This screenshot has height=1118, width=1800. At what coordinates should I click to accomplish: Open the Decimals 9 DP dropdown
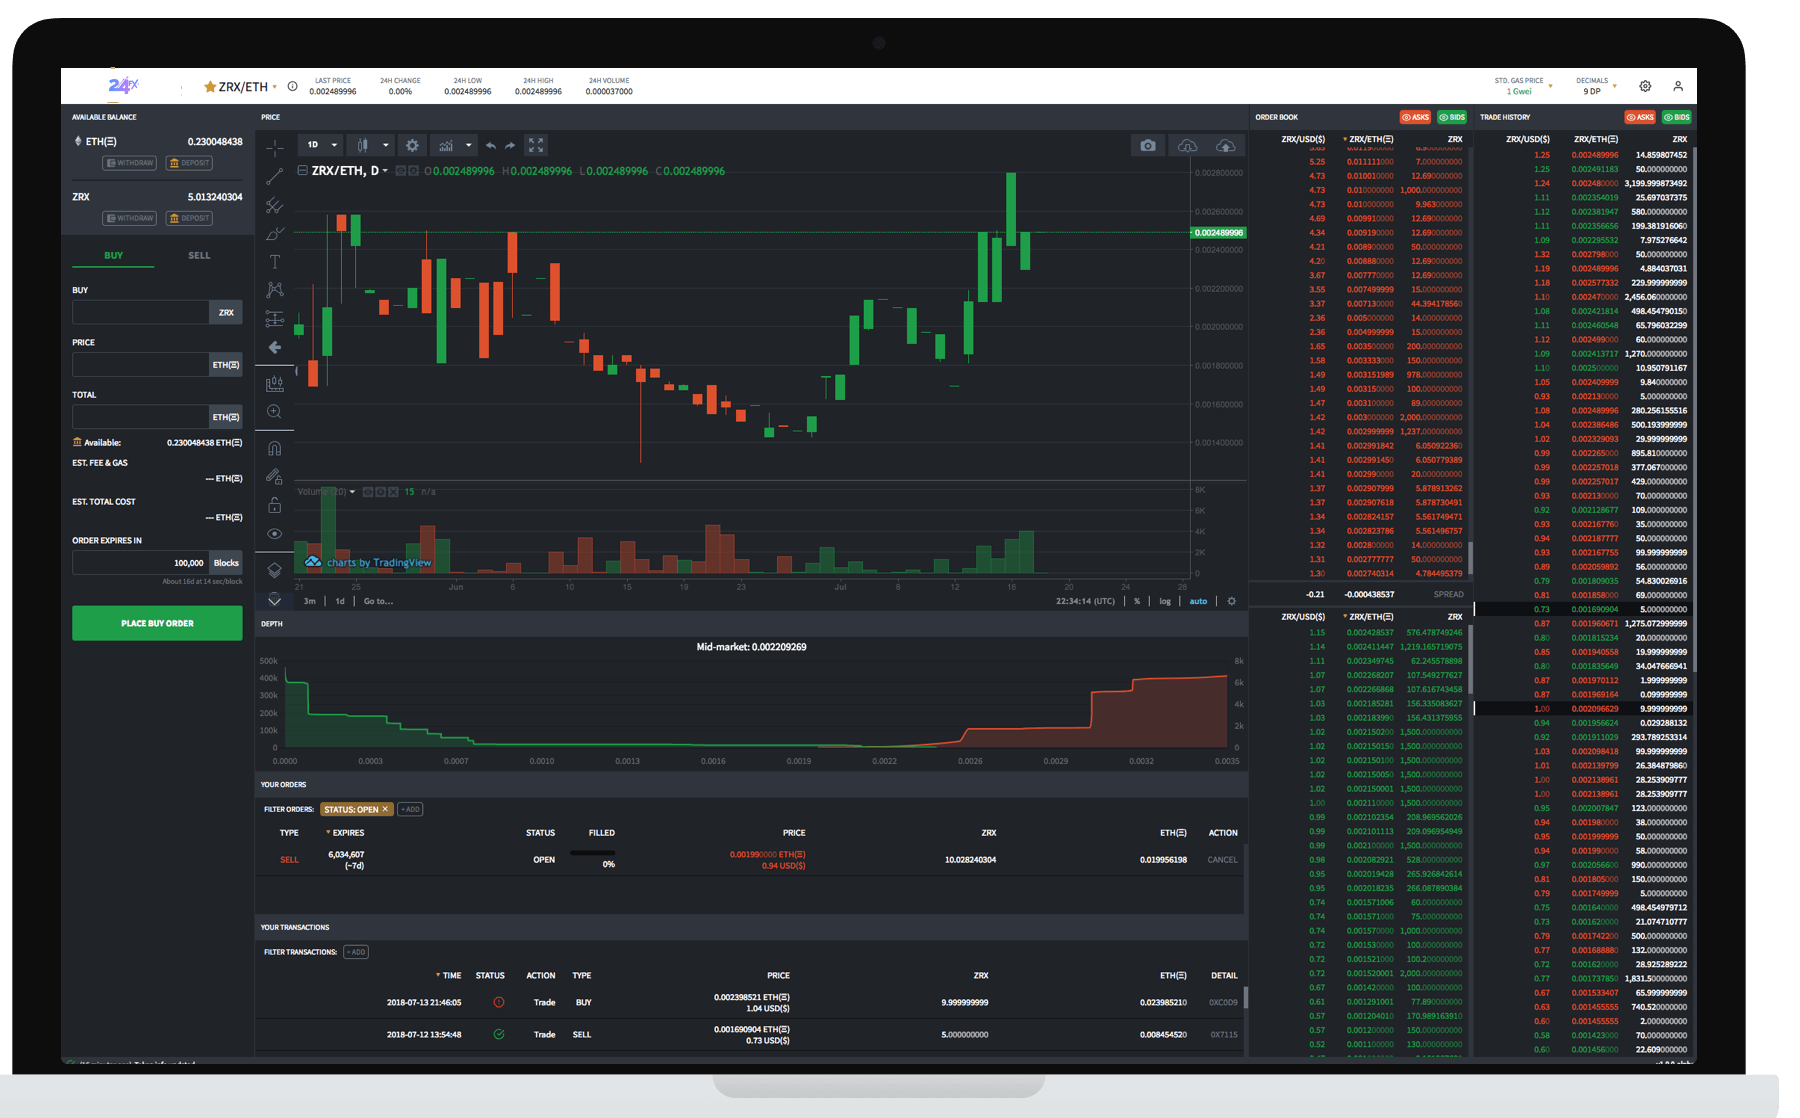1596,87
